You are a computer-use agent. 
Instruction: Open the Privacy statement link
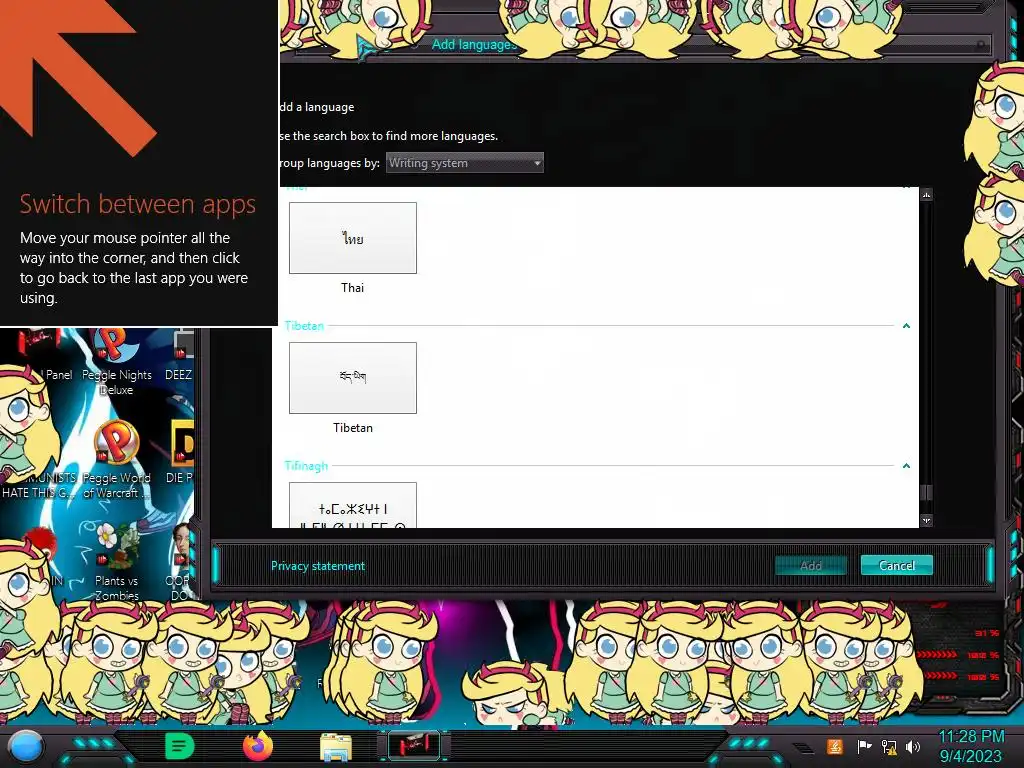318,566
